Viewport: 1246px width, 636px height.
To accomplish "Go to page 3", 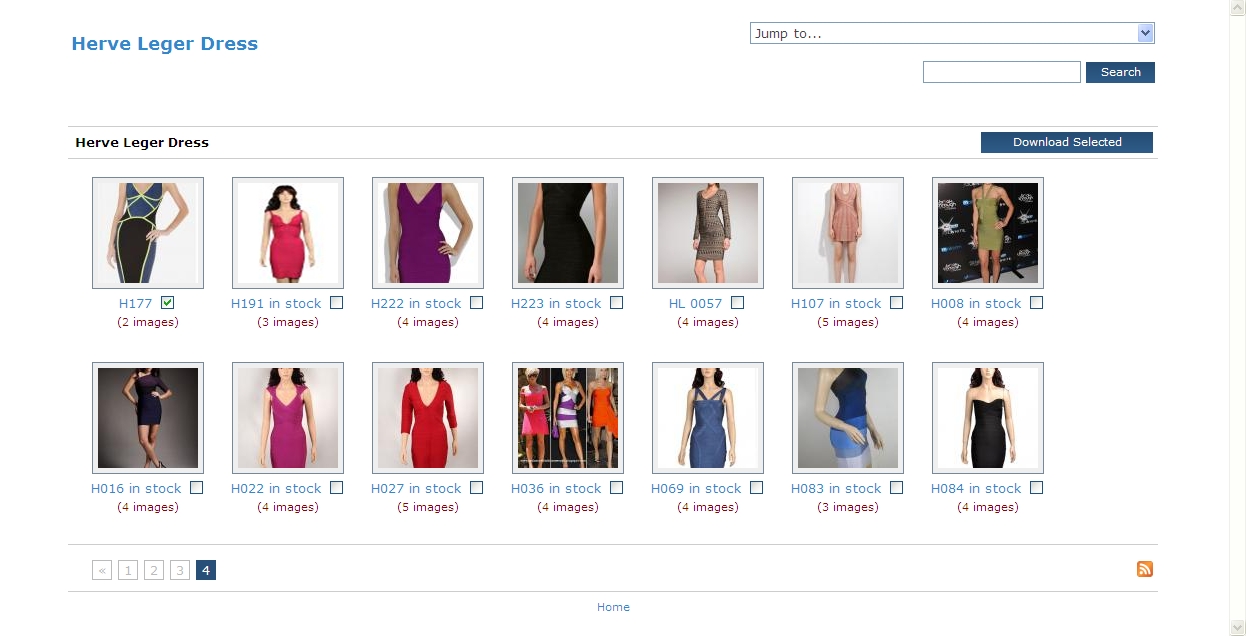I will click(180, 570).
